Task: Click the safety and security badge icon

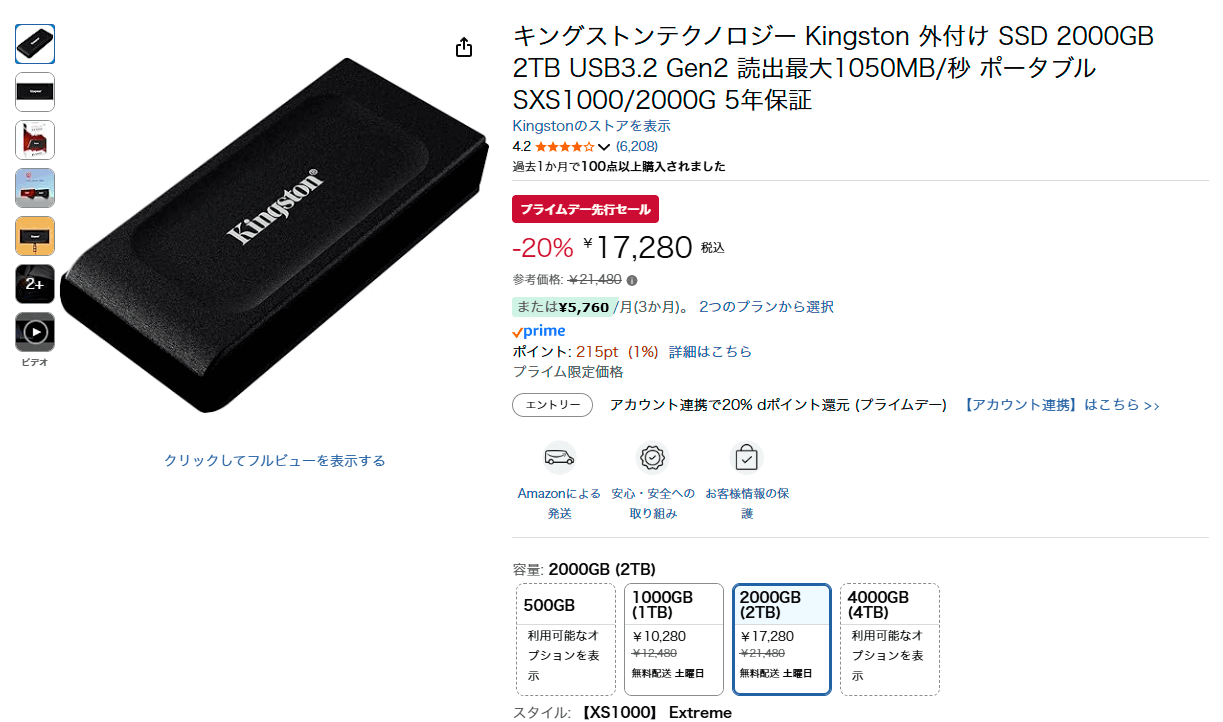Action: coord(652,457)
